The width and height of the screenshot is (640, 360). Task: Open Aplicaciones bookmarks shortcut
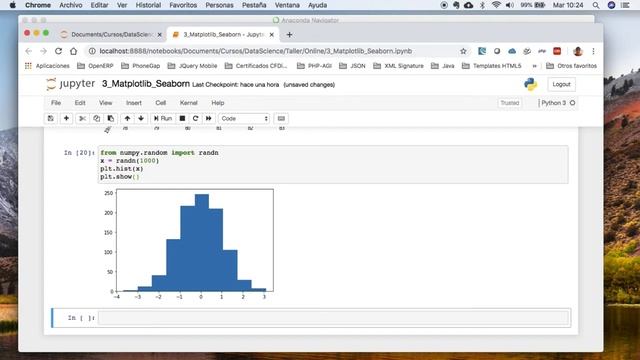[47, 66]
